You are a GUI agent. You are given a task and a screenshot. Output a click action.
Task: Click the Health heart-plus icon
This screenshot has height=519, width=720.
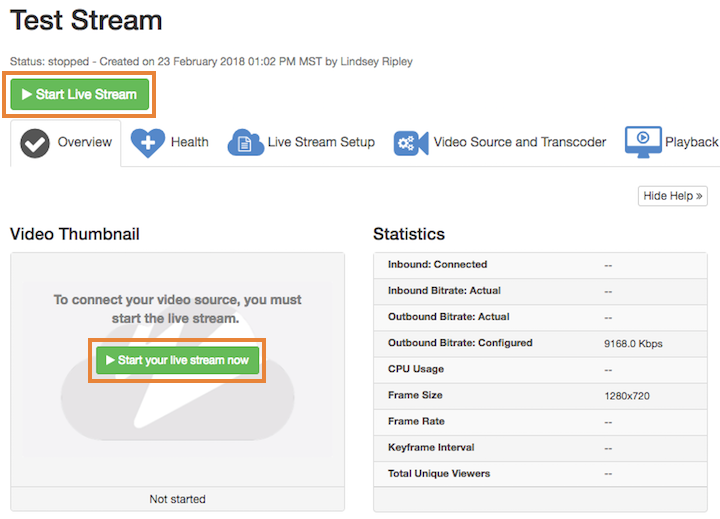(x=148, y=143)
